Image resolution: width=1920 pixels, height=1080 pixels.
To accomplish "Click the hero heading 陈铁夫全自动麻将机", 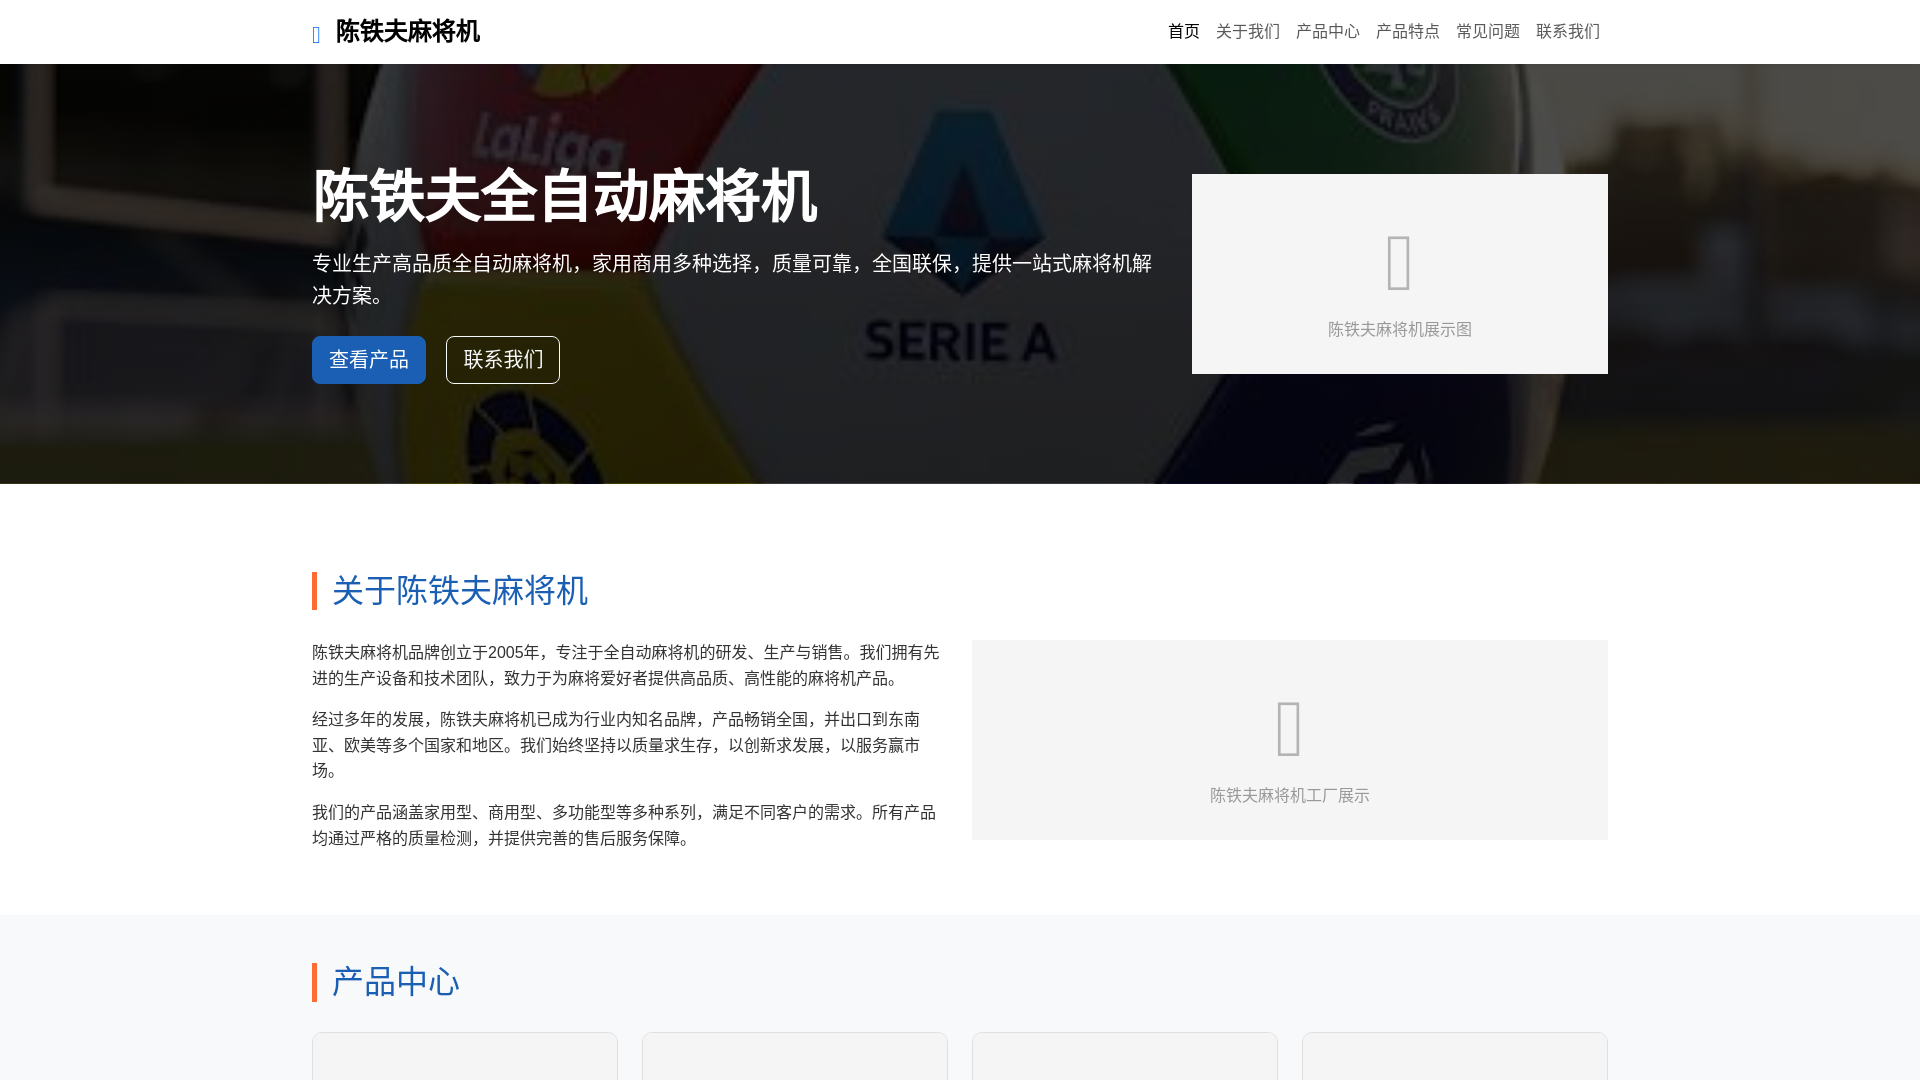I will (x=565, y=196).
